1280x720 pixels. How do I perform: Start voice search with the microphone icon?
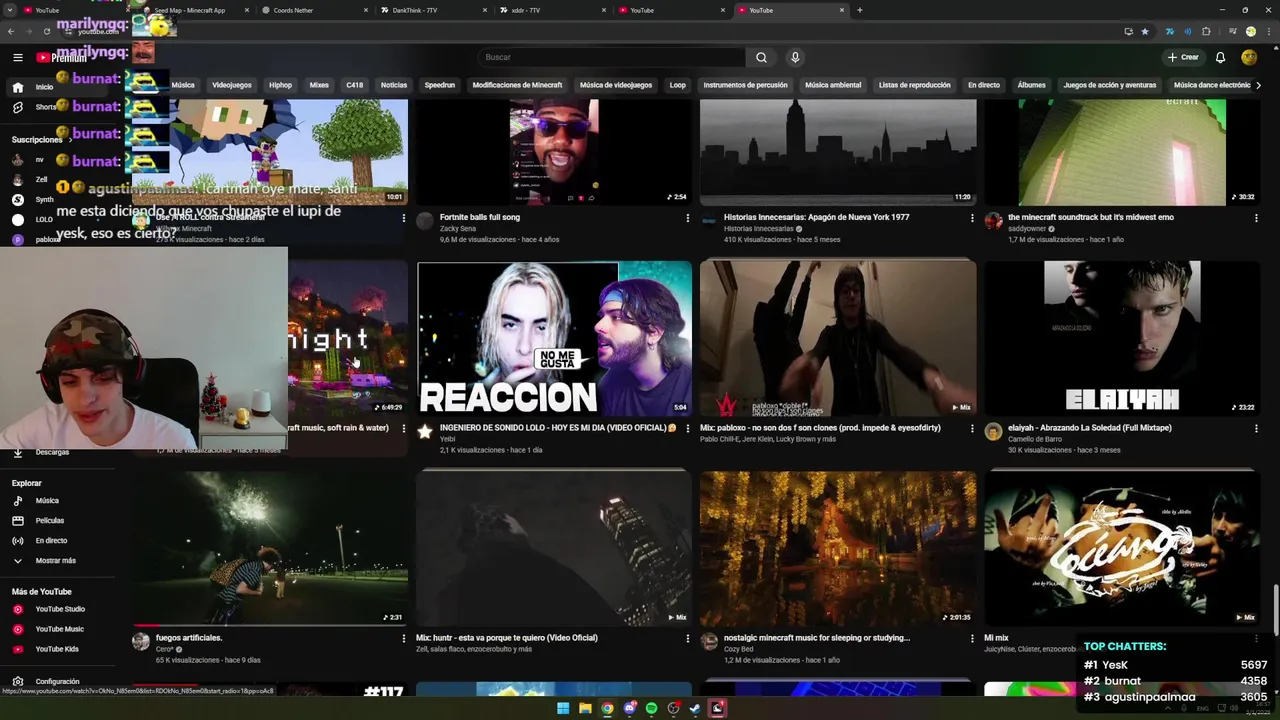click(795, 57)
